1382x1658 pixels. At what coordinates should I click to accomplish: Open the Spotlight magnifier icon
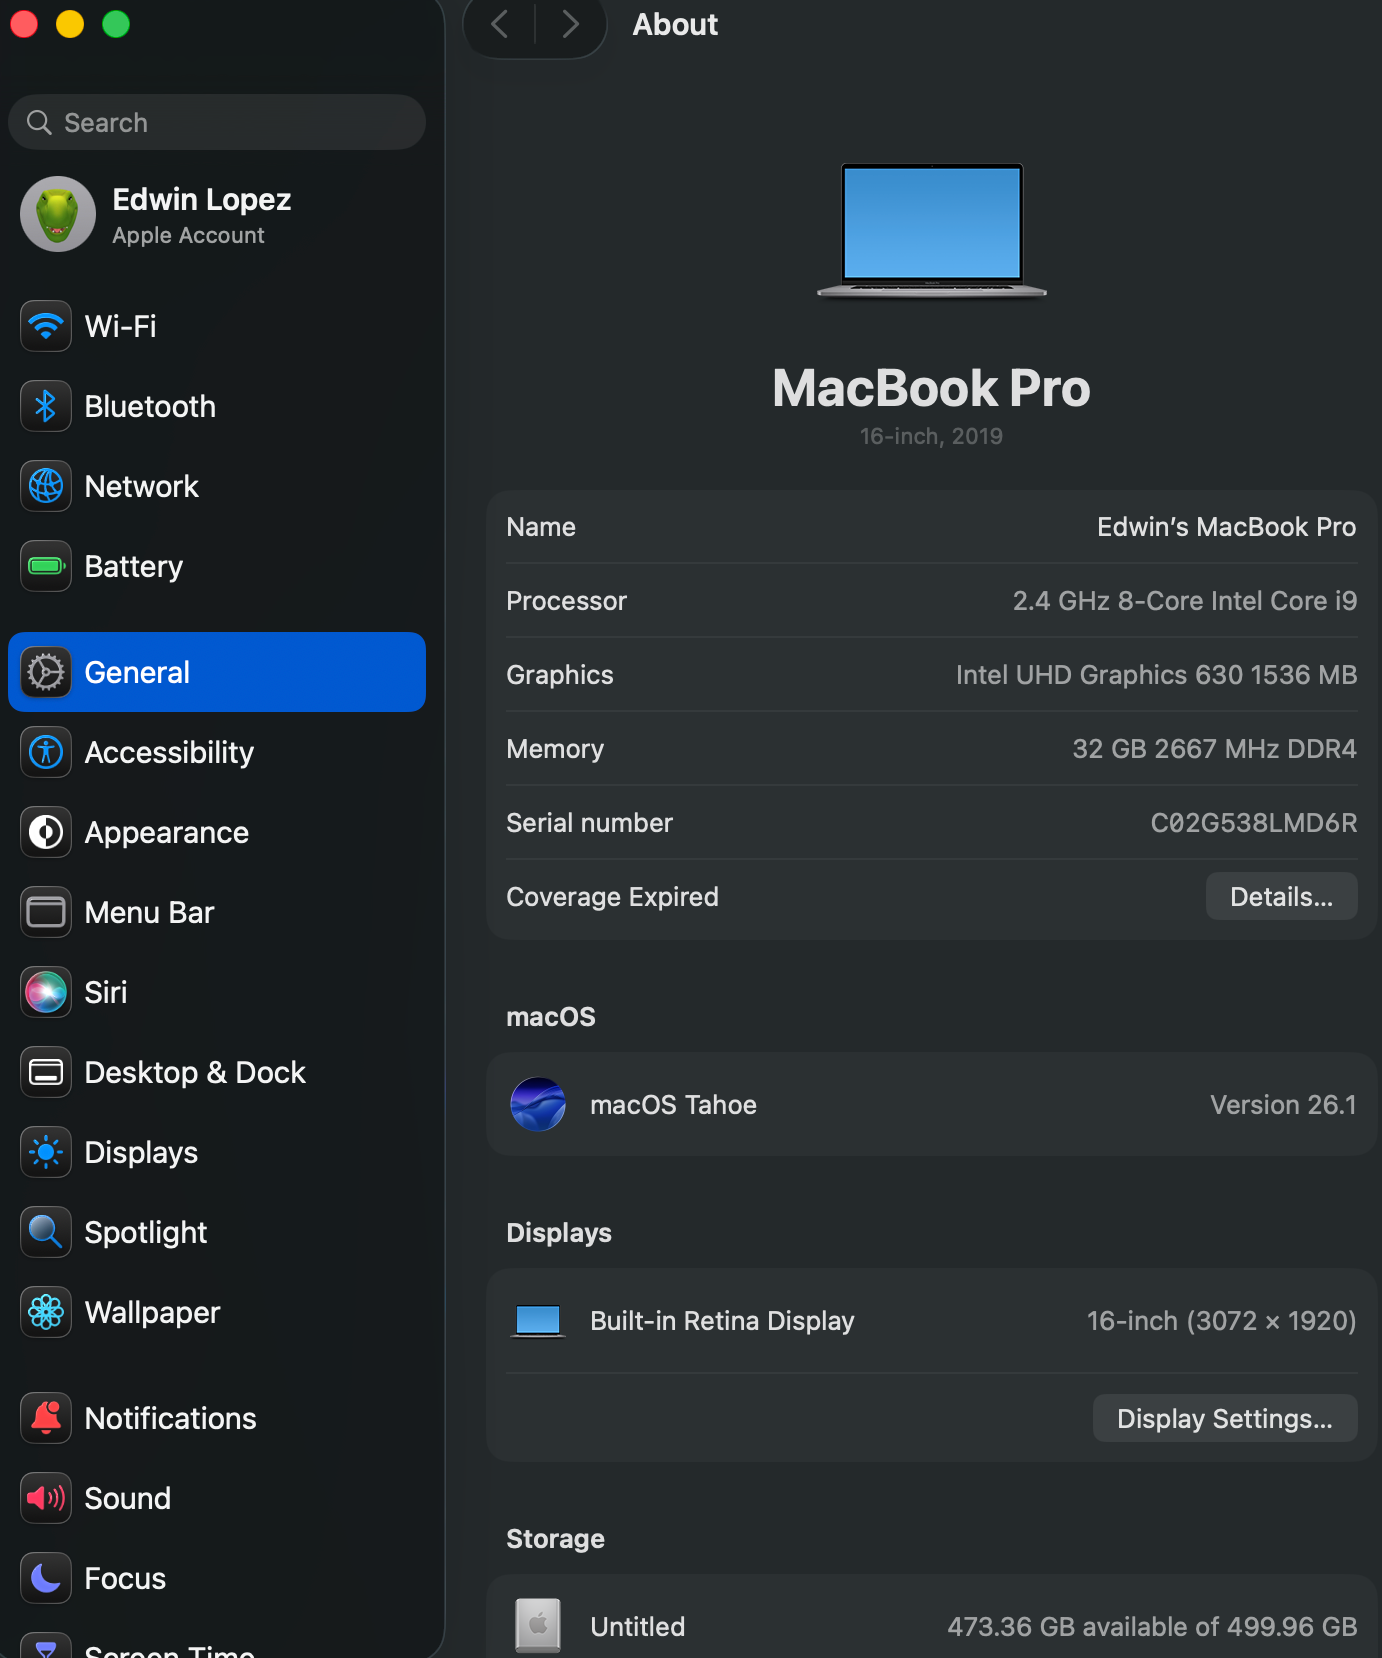click(x=46, y=1232)
